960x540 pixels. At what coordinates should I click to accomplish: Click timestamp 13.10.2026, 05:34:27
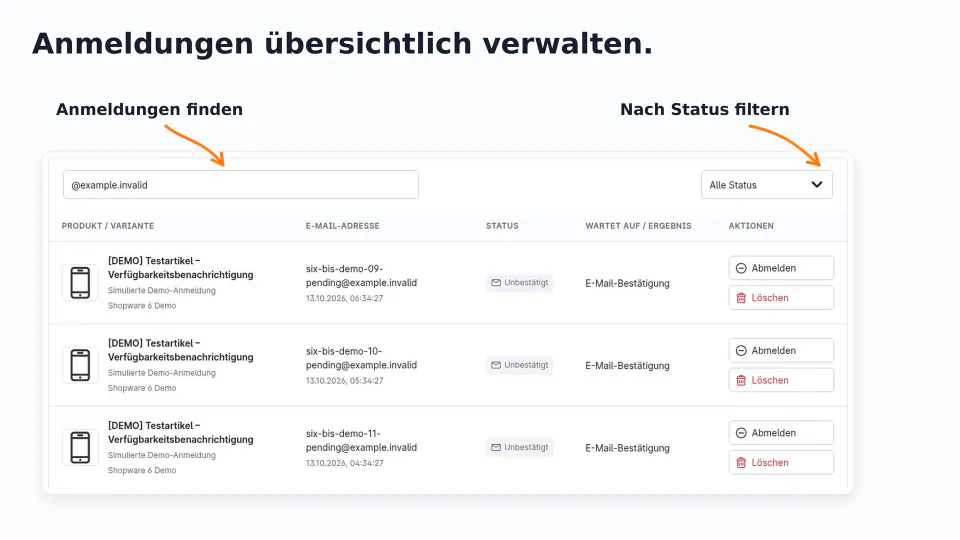click(345, 381)
